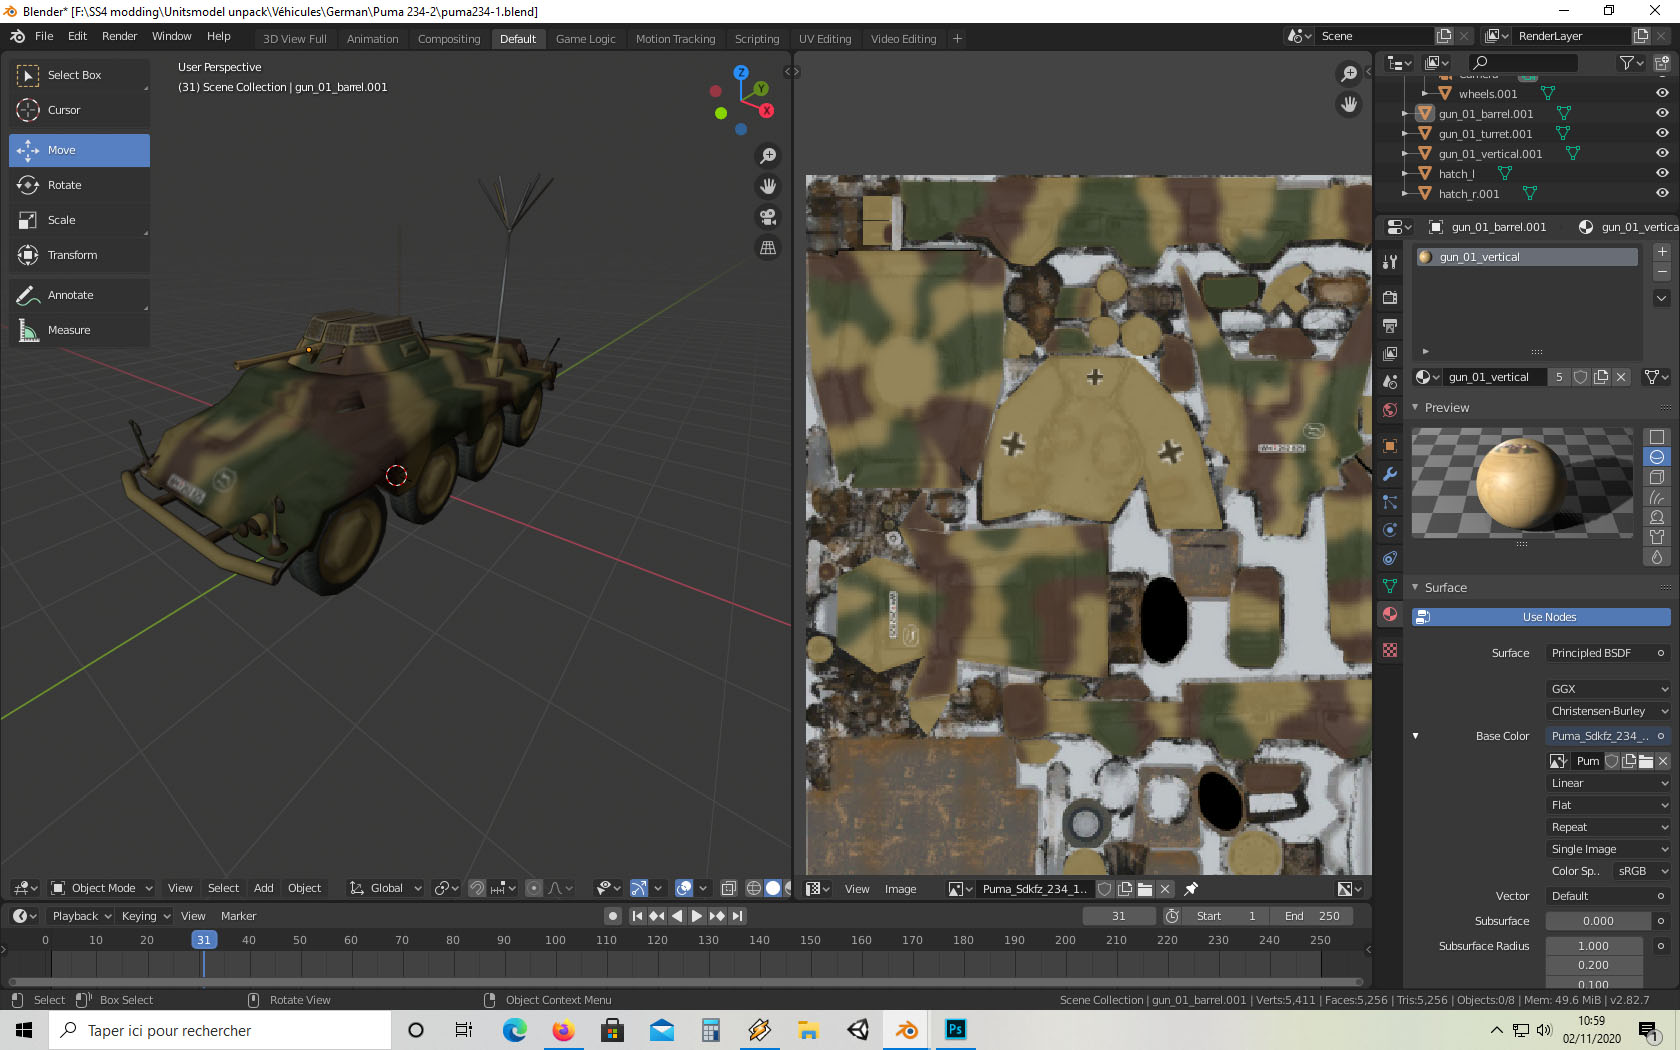Switch 3D viewport to orthographic/perspective grid icon
1680x1050 pixels.
[x=768, y=248]
